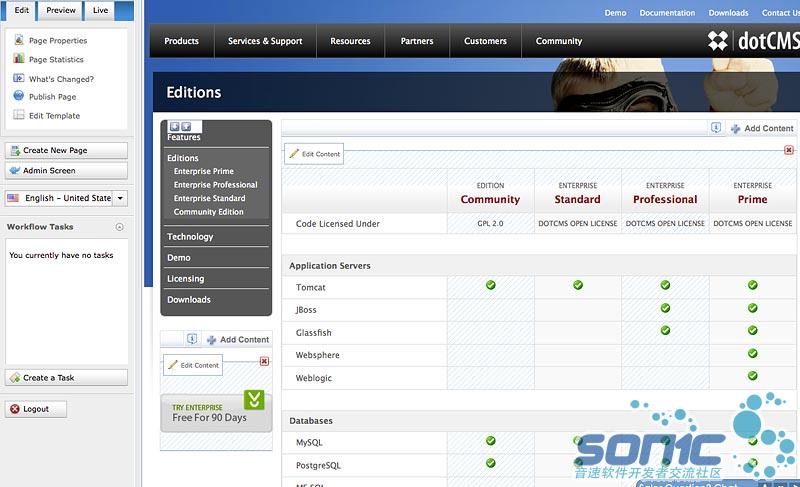Click the Publish Page globe icon
The width and height of the screenshot is (800, 487).
[x=19, y=95]
